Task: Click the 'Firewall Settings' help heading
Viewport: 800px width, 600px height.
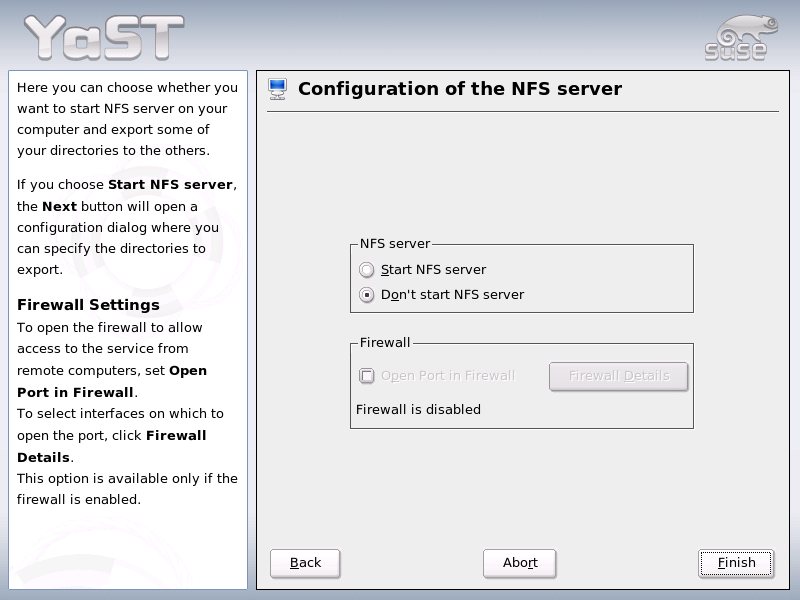Action: coord(88,305)
